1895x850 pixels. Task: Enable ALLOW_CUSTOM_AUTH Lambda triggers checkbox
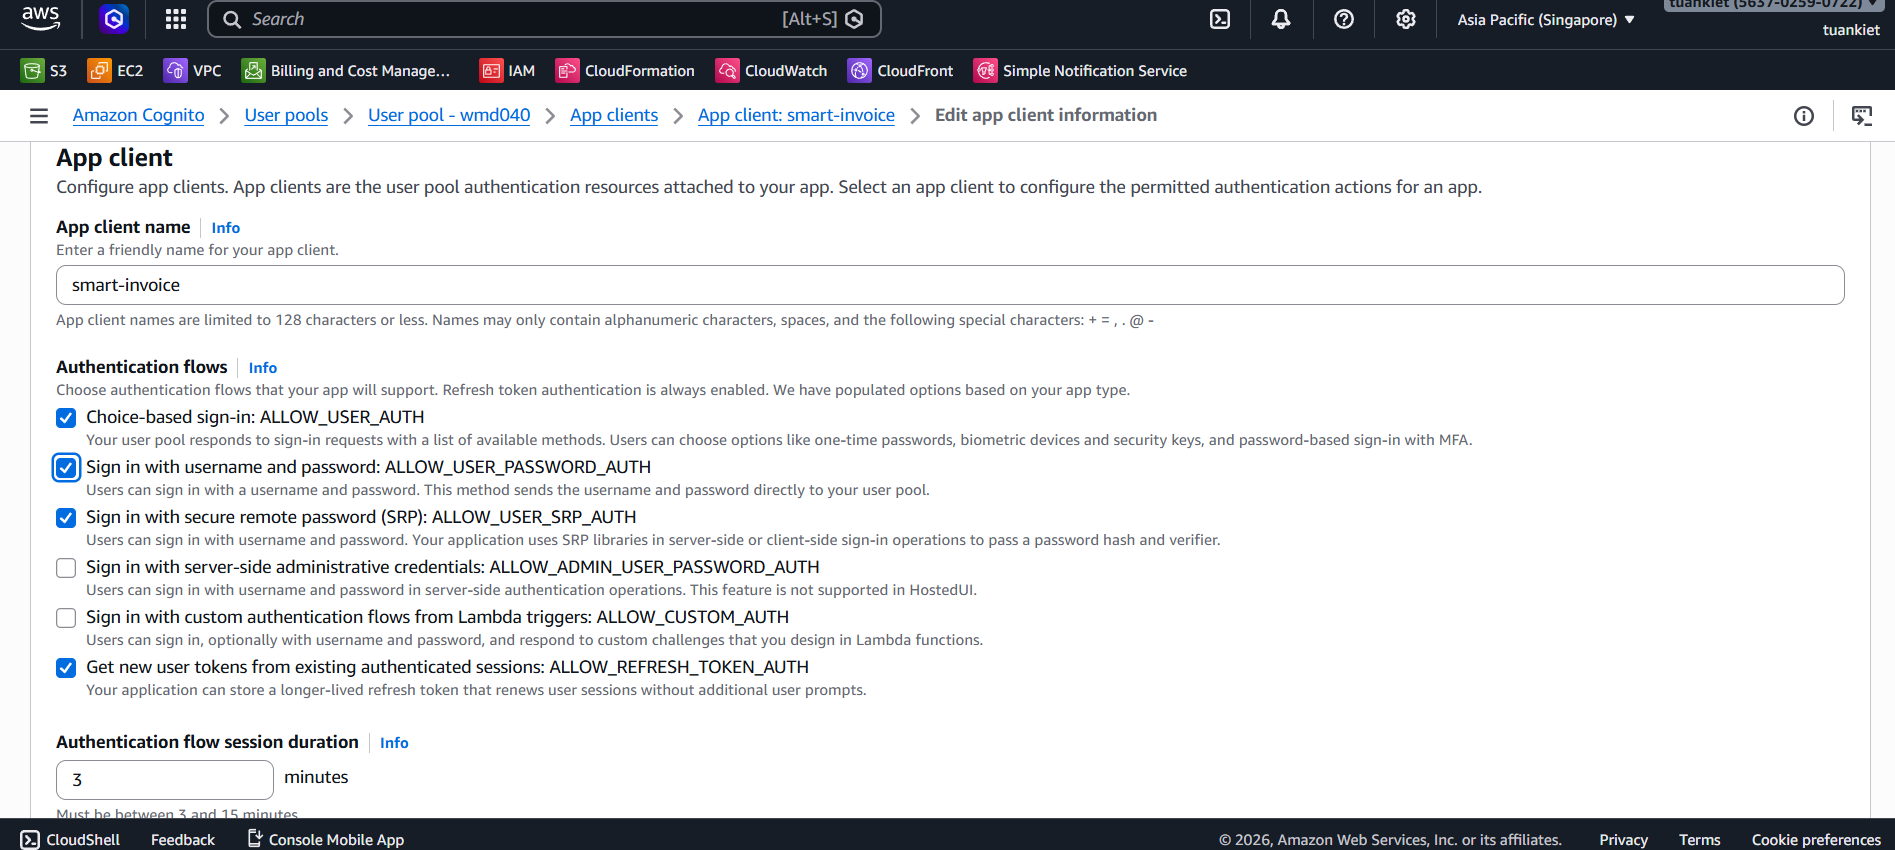pos(66,618)
